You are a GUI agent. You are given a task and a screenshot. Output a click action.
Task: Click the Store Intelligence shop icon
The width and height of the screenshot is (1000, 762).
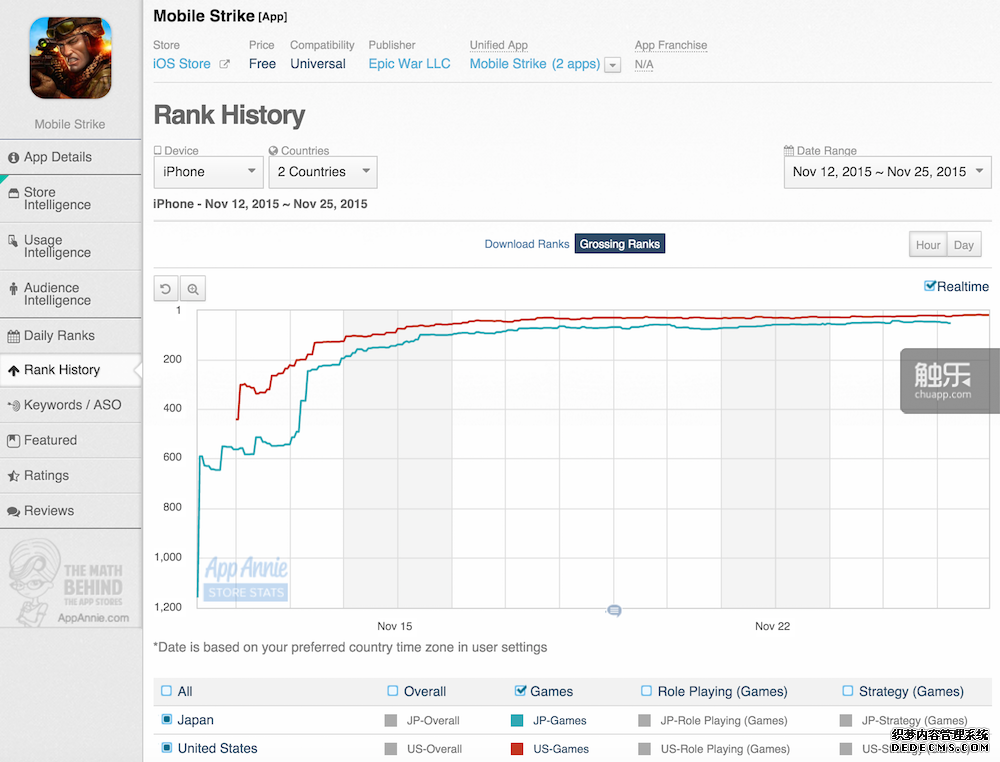[x=13, y=193]
